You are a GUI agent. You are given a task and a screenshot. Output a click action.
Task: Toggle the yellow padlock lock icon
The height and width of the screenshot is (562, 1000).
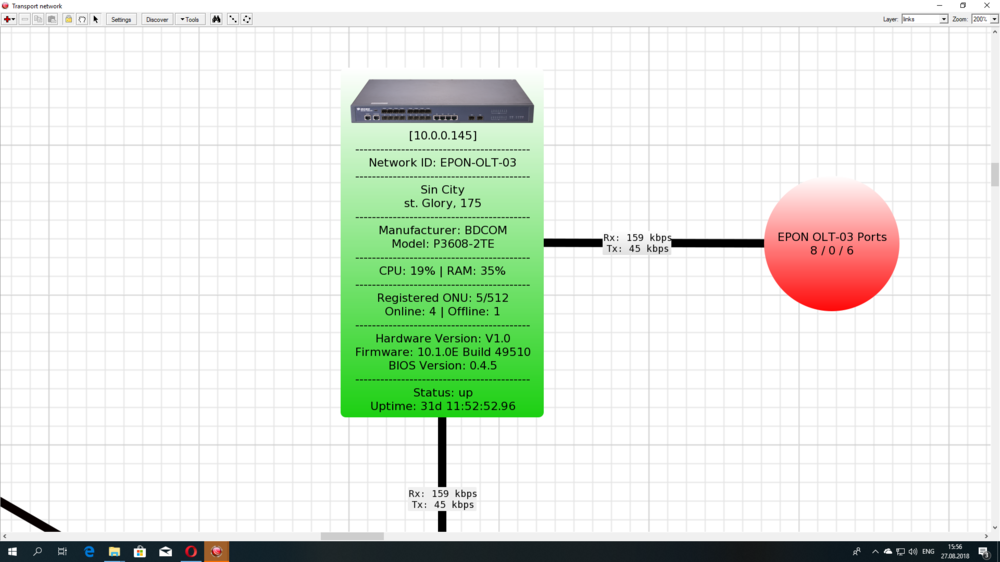pyautogui.click(x=68, y=19)
